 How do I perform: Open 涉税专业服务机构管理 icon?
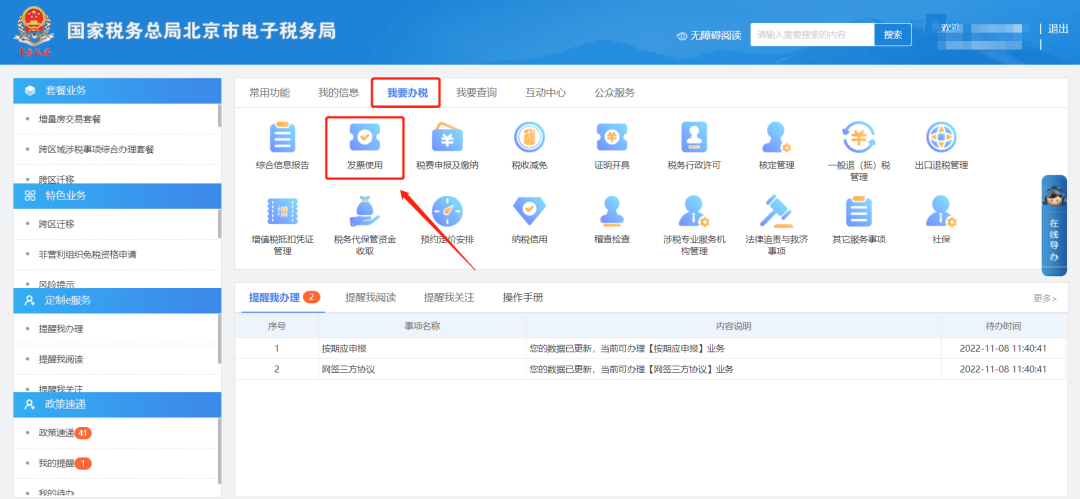click(x=694, y=212)
